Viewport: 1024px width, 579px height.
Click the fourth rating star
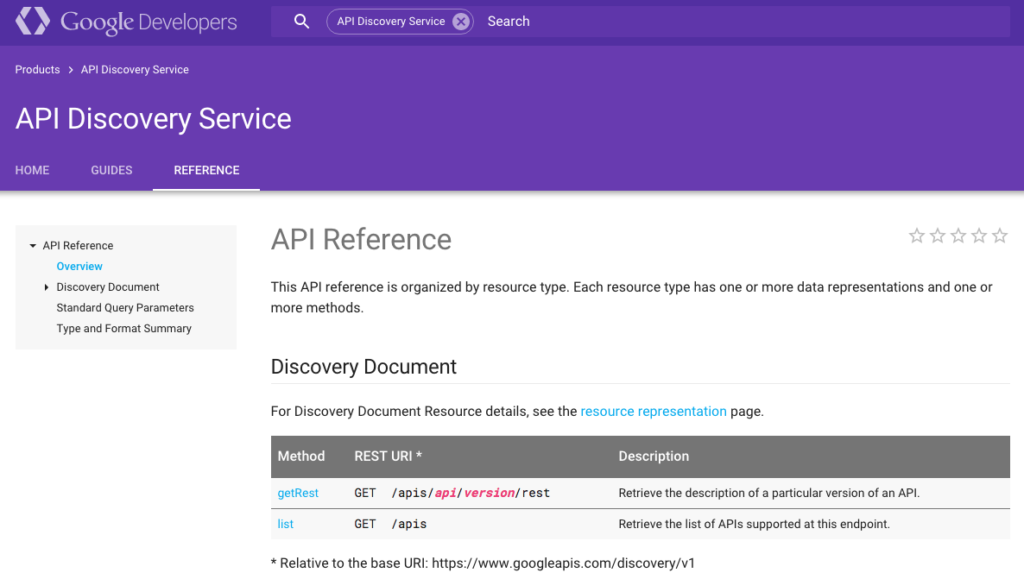pos(979,235)
